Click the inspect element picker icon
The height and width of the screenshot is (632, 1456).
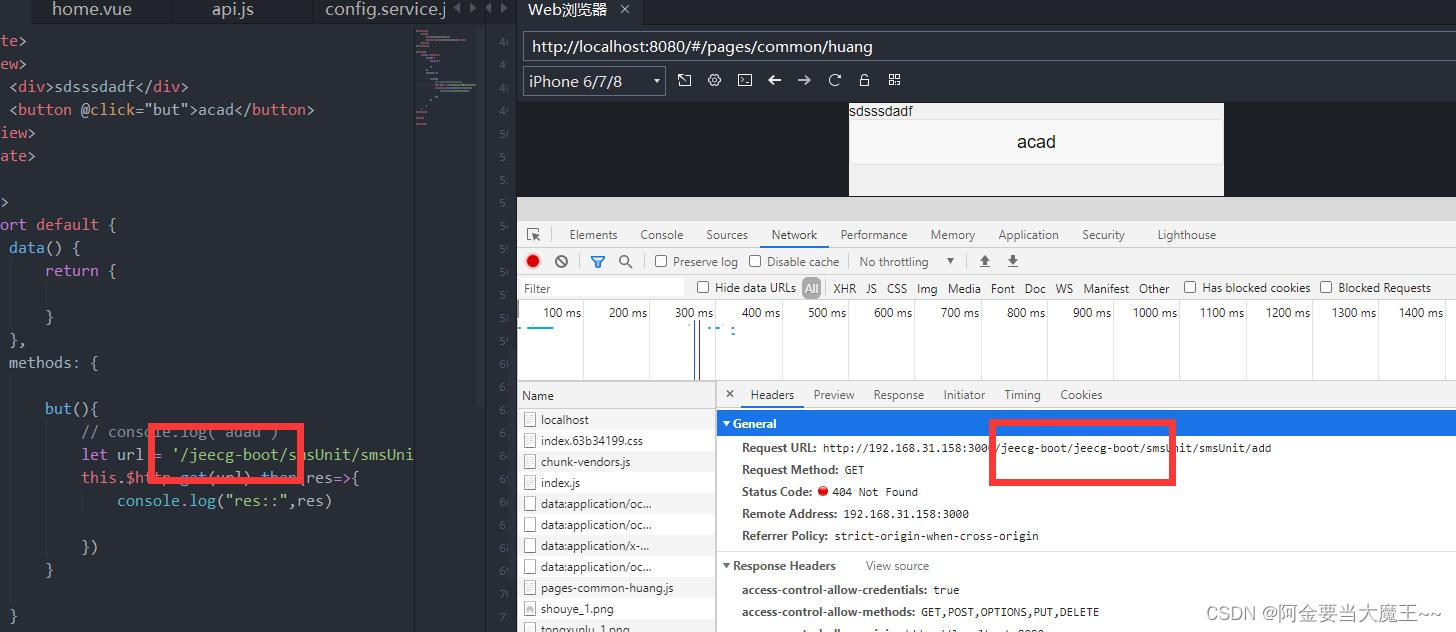pos(534,235)
